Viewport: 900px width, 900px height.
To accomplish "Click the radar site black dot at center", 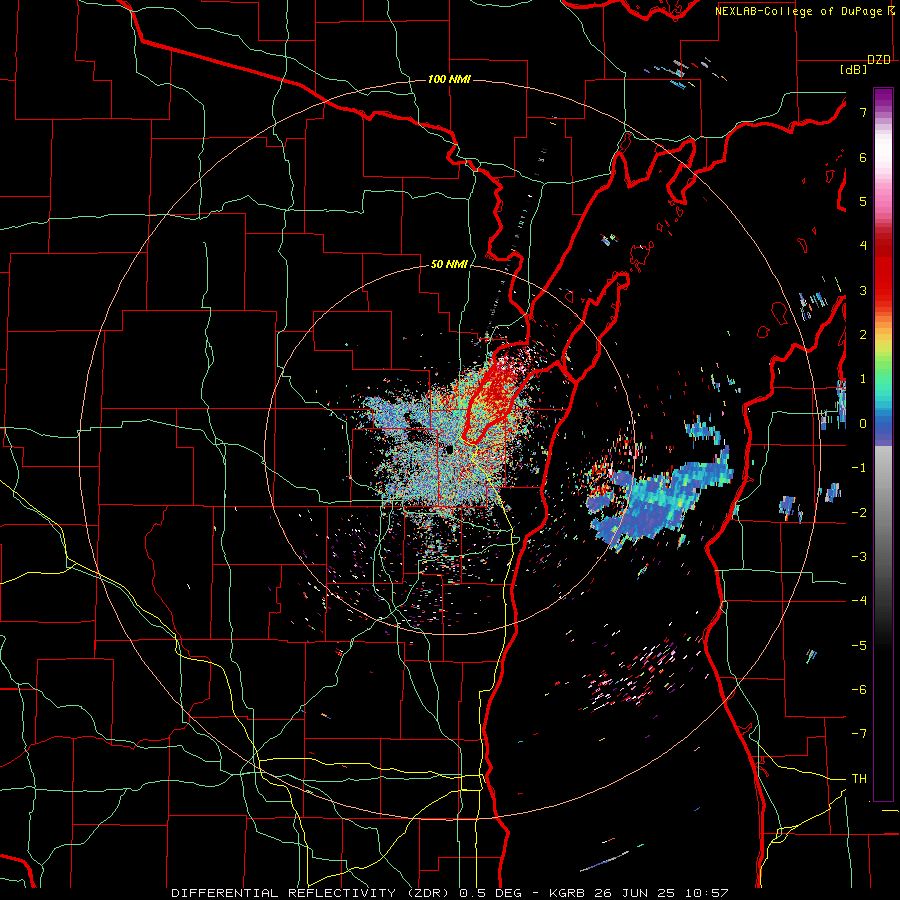I will point(449,448).
